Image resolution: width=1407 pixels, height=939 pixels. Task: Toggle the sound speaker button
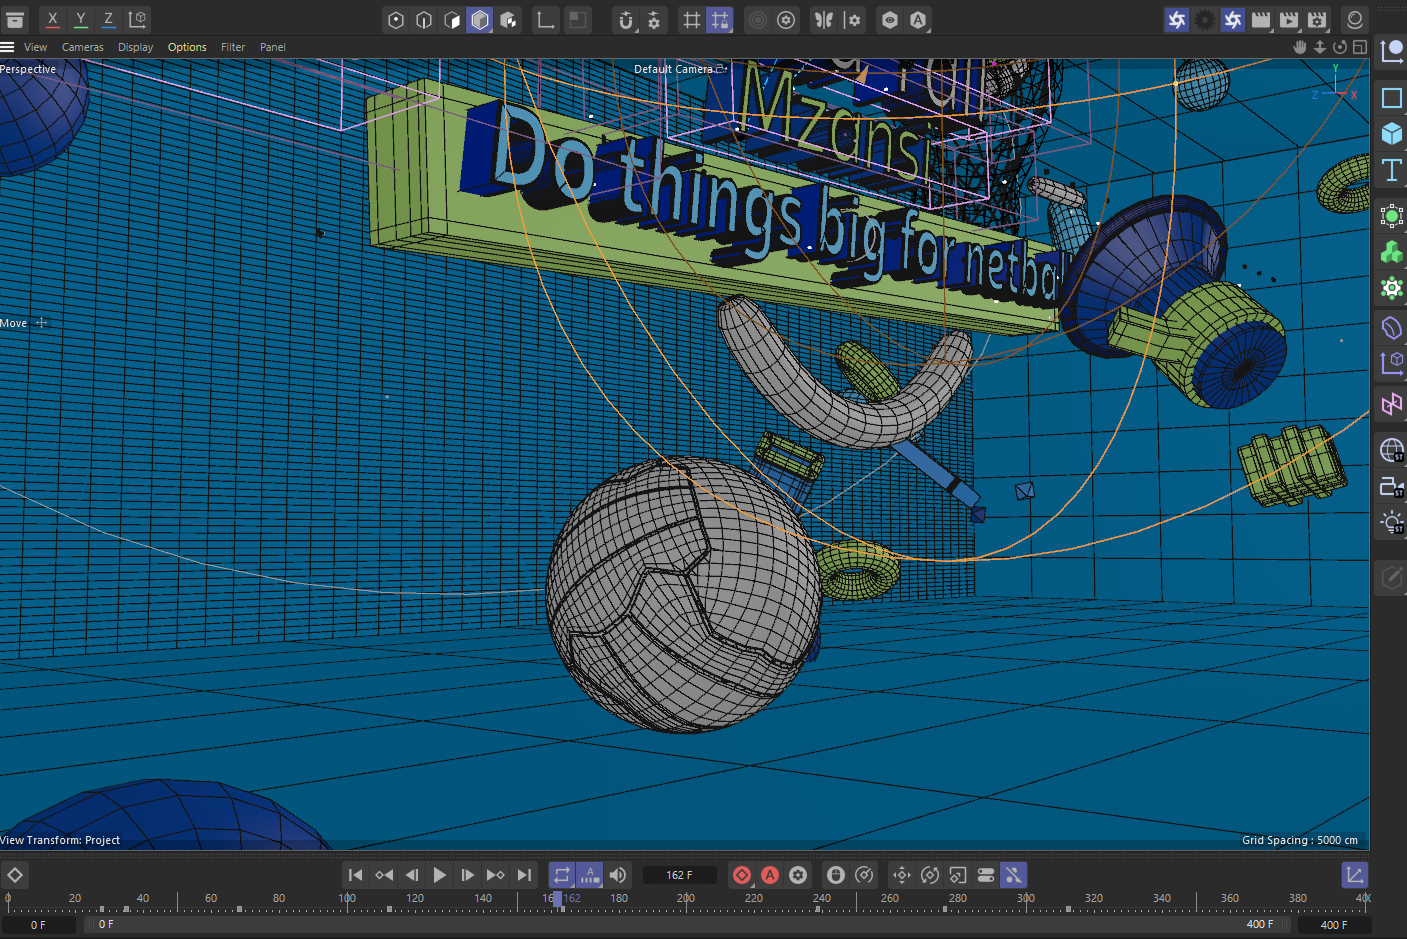click(x=618, y=875)
